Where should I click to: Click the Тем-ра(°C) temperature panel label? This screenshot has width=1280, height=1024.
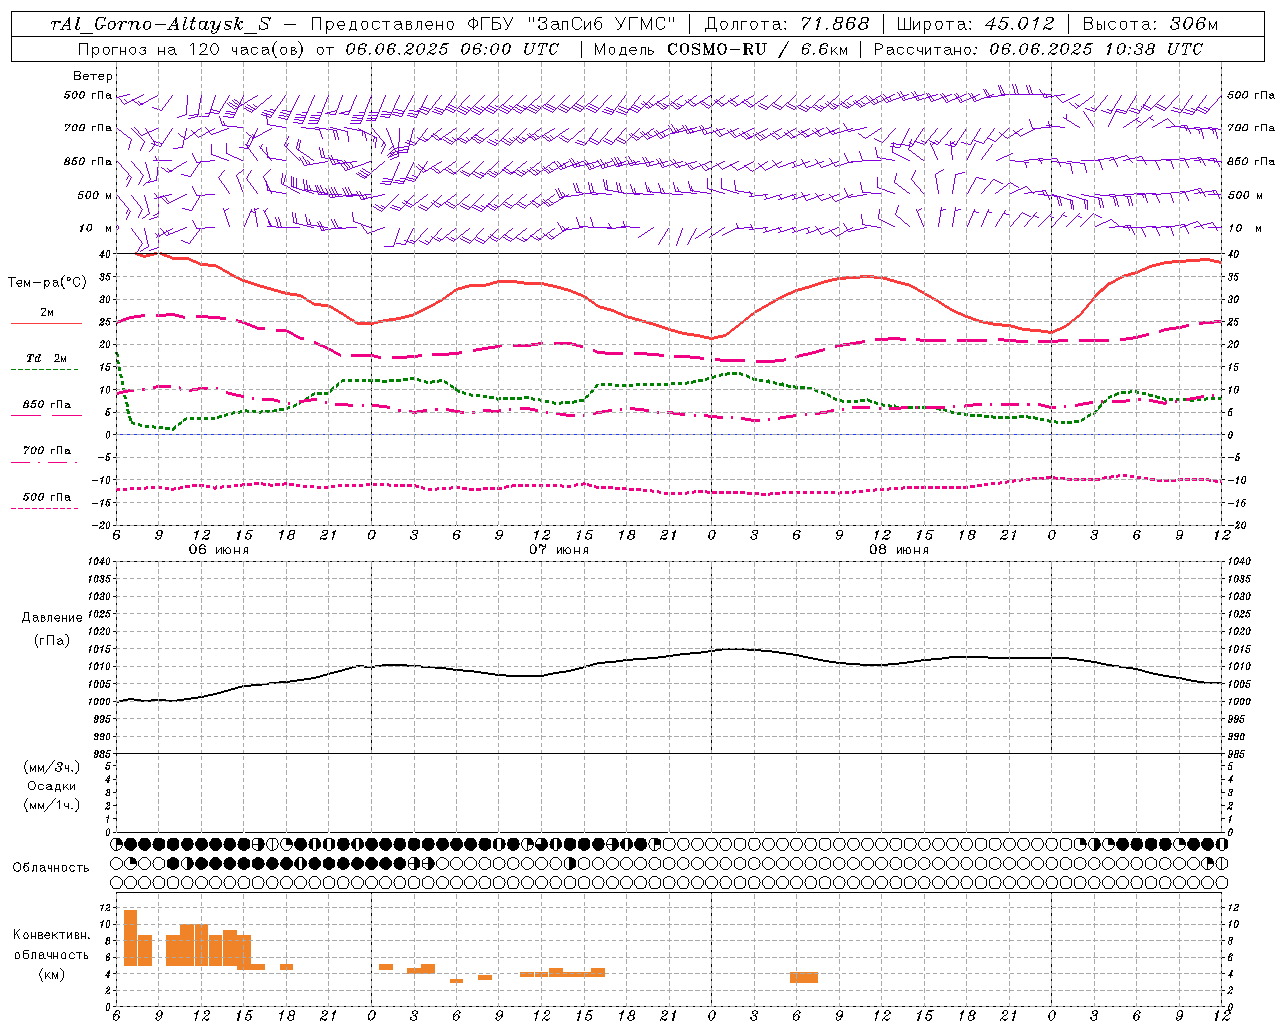point(47,282)
